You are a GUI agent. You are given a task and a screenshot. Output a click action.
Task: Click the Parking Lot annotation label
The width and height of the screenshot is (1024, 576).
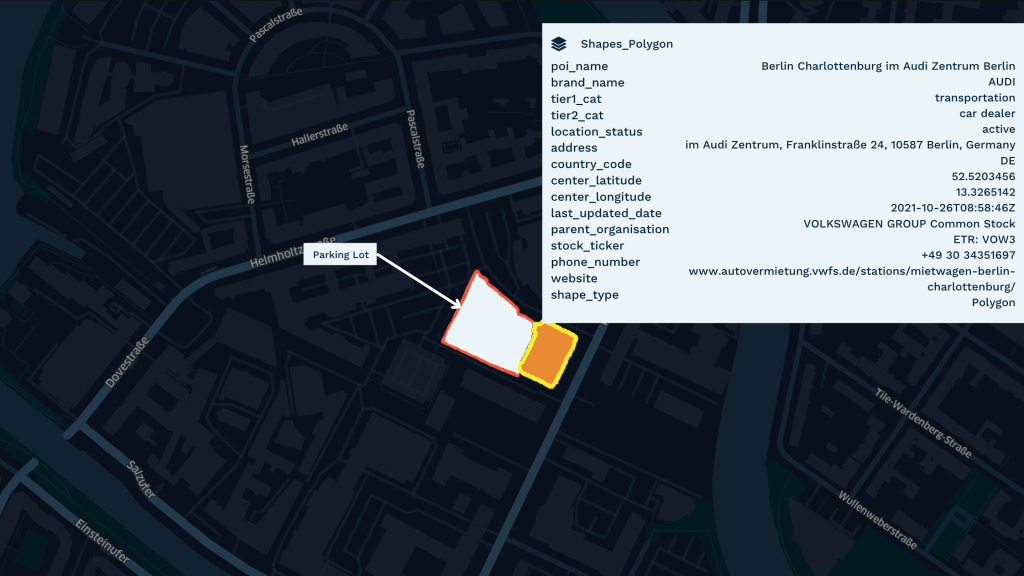click(340, 255)
